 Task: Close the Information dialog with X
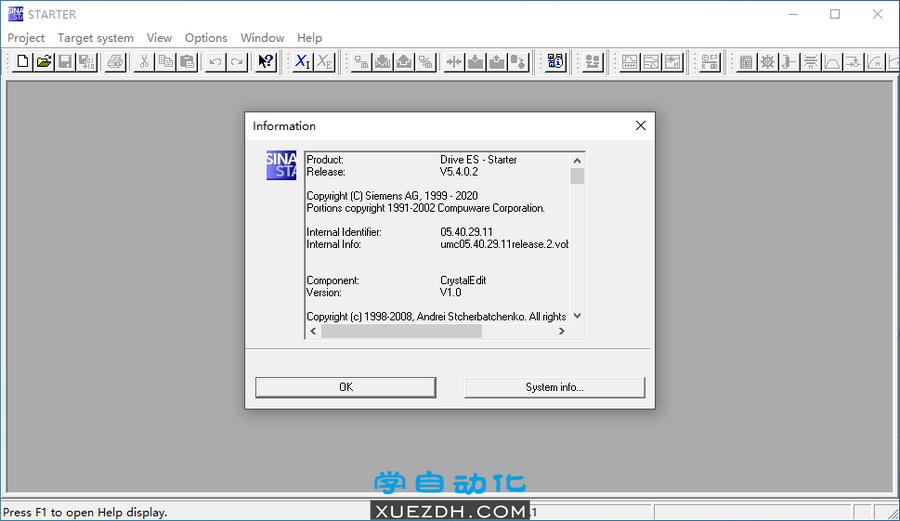pyautogui.click(x=641, y=126)
